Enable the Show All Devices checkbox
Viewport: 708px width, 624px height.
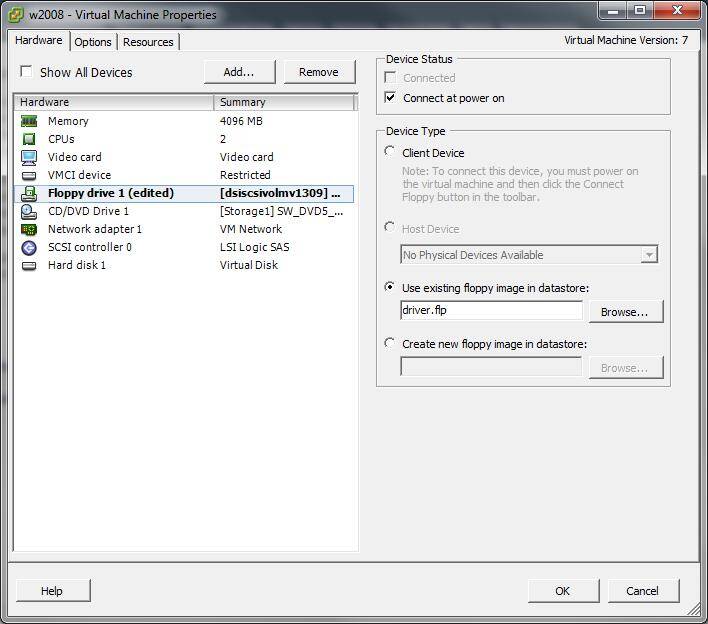(26, 72)
